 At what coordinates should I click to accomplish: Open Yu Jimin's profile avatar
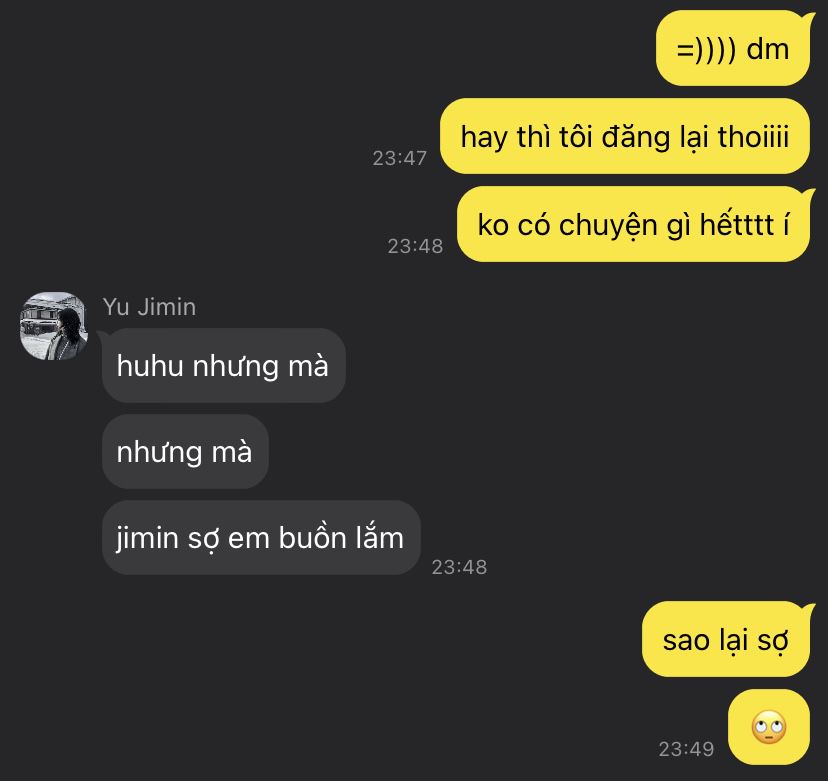53,326
